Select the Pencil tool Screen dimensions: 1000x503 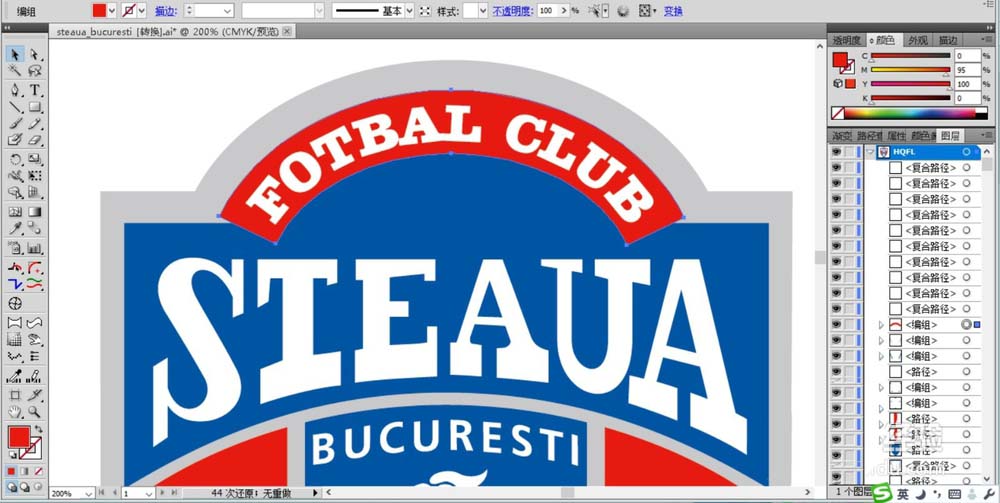(x=35, y=123)
